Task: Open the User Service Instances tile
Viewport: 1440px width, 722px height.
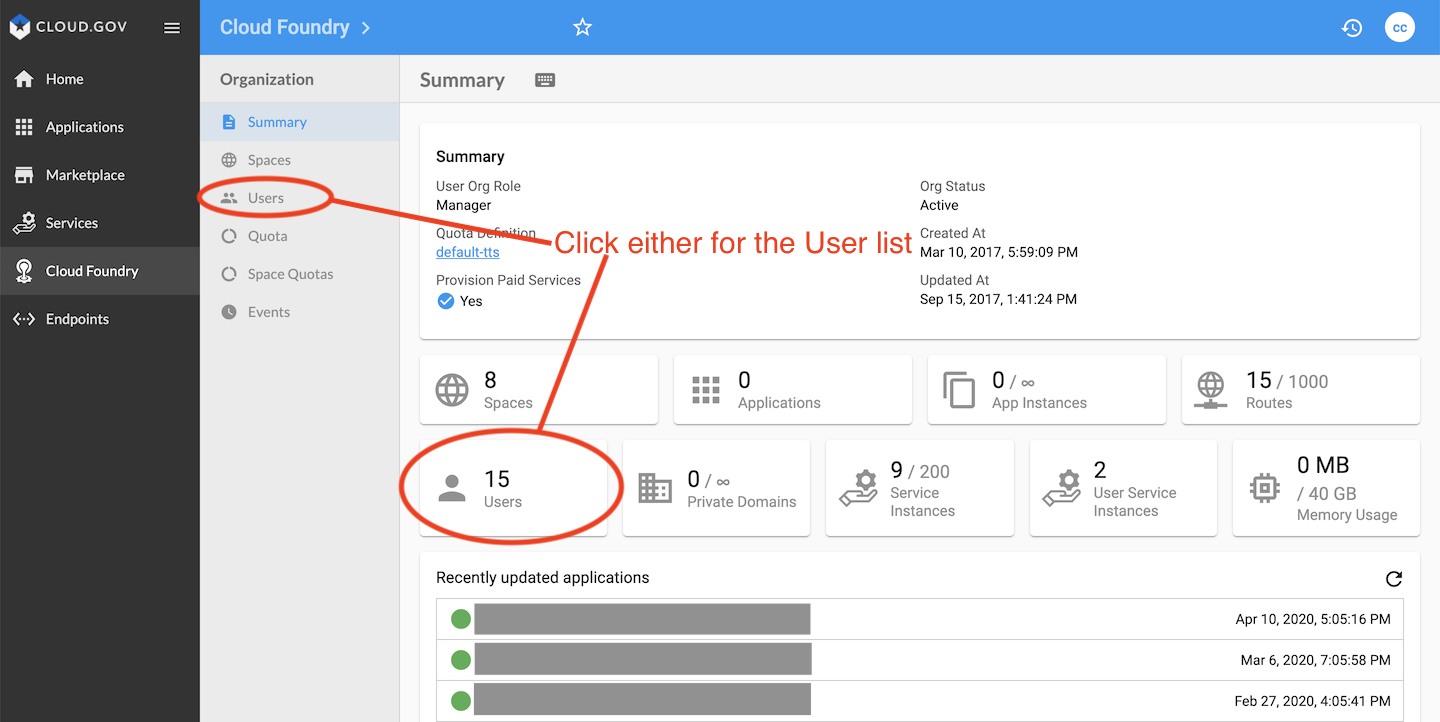Action: tap(1123, 488)
